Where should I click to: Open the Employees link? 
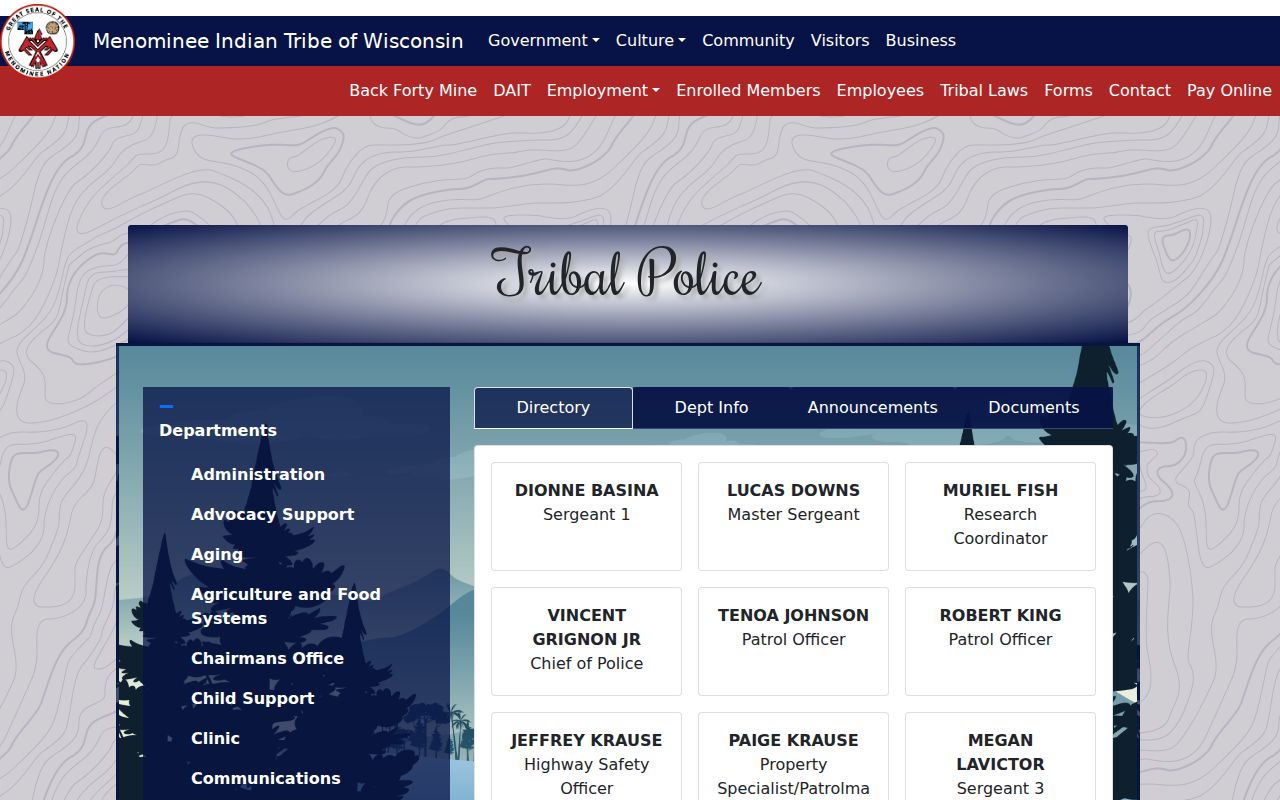point(880,90)
